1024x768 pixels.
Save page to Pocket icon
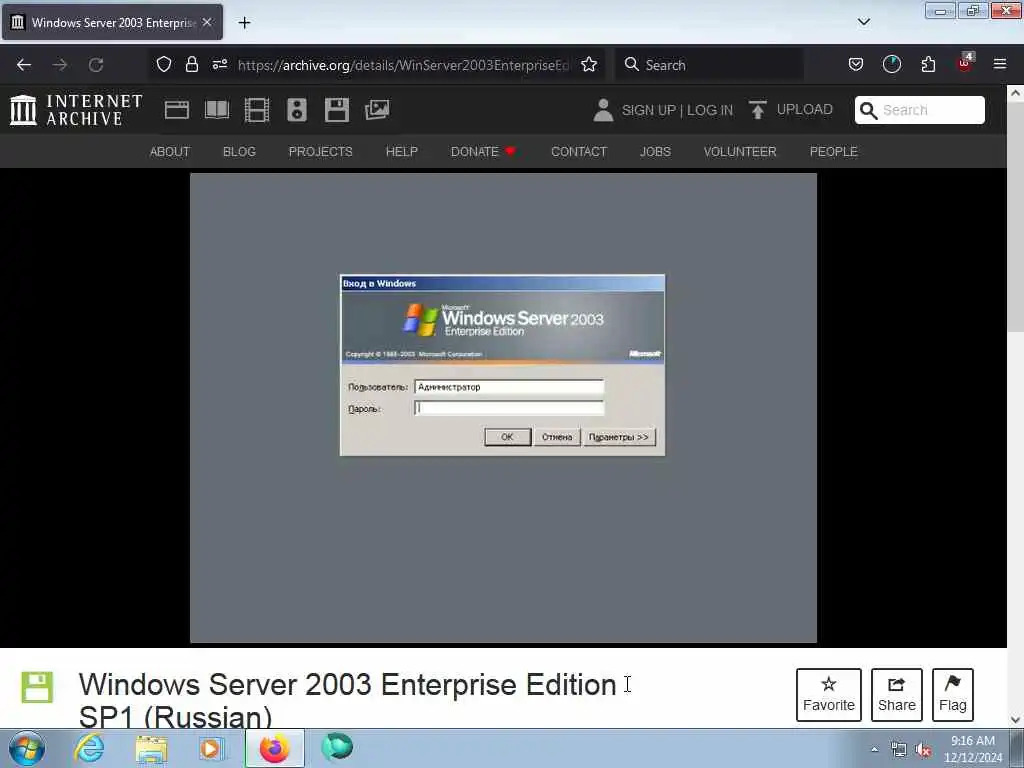(856, 64)
